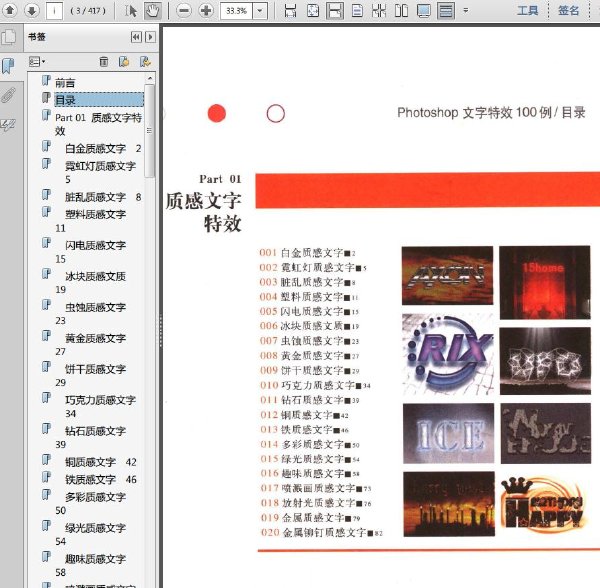The width and height of the screenshot is (600, 588).
Task: Click the single page document icon
Action: coord(357,11)
